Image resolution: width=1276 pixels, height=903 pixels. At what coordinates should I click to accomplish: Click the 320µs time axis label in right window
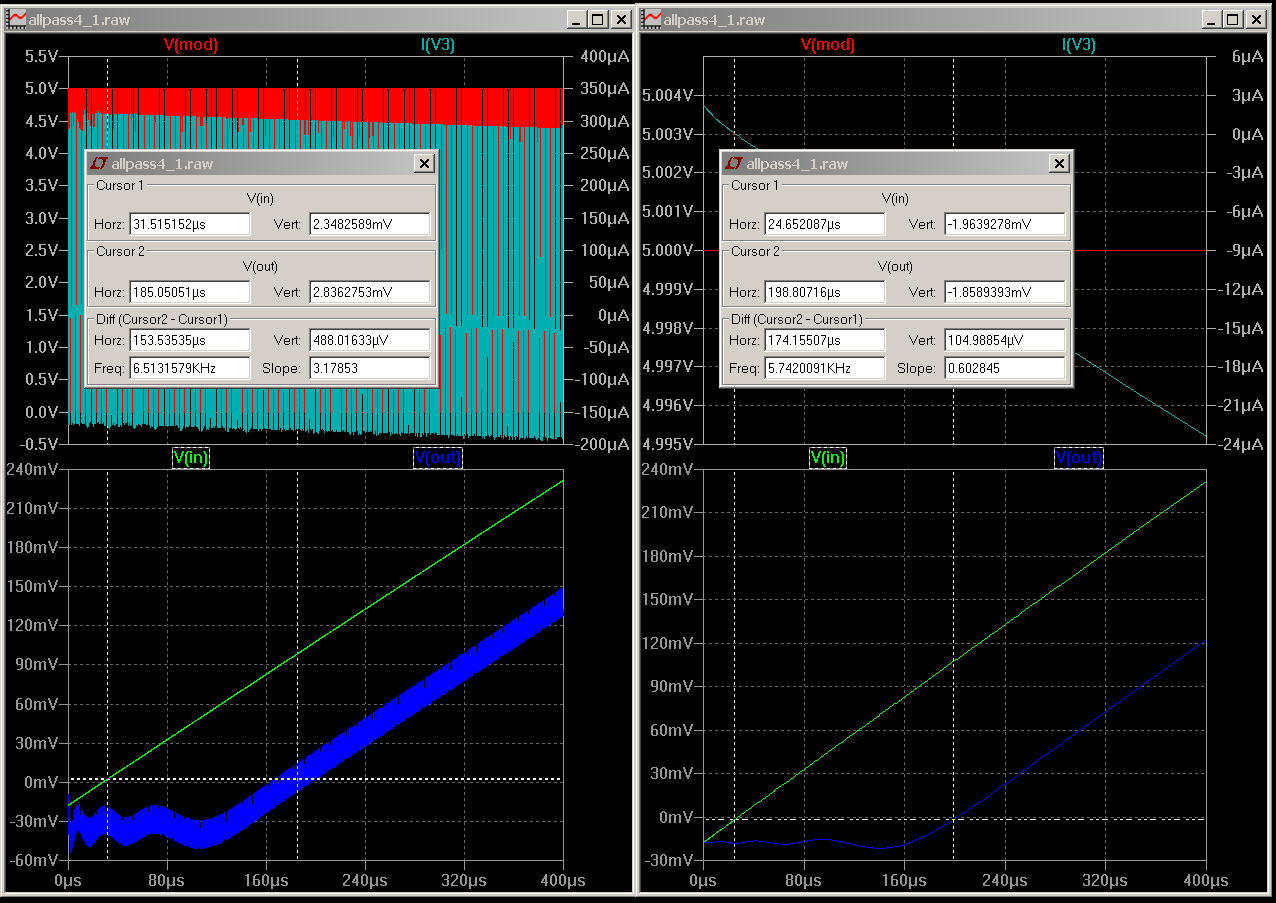click(1105, 880)
